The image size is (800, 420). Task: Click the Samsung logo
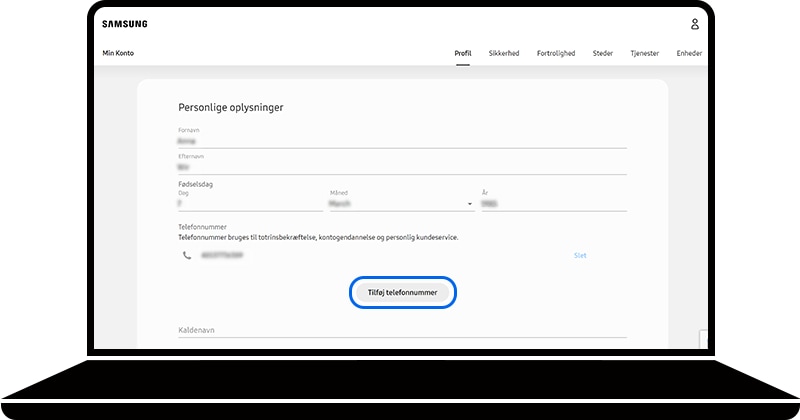pyautogui.click(x=124, y=24)
